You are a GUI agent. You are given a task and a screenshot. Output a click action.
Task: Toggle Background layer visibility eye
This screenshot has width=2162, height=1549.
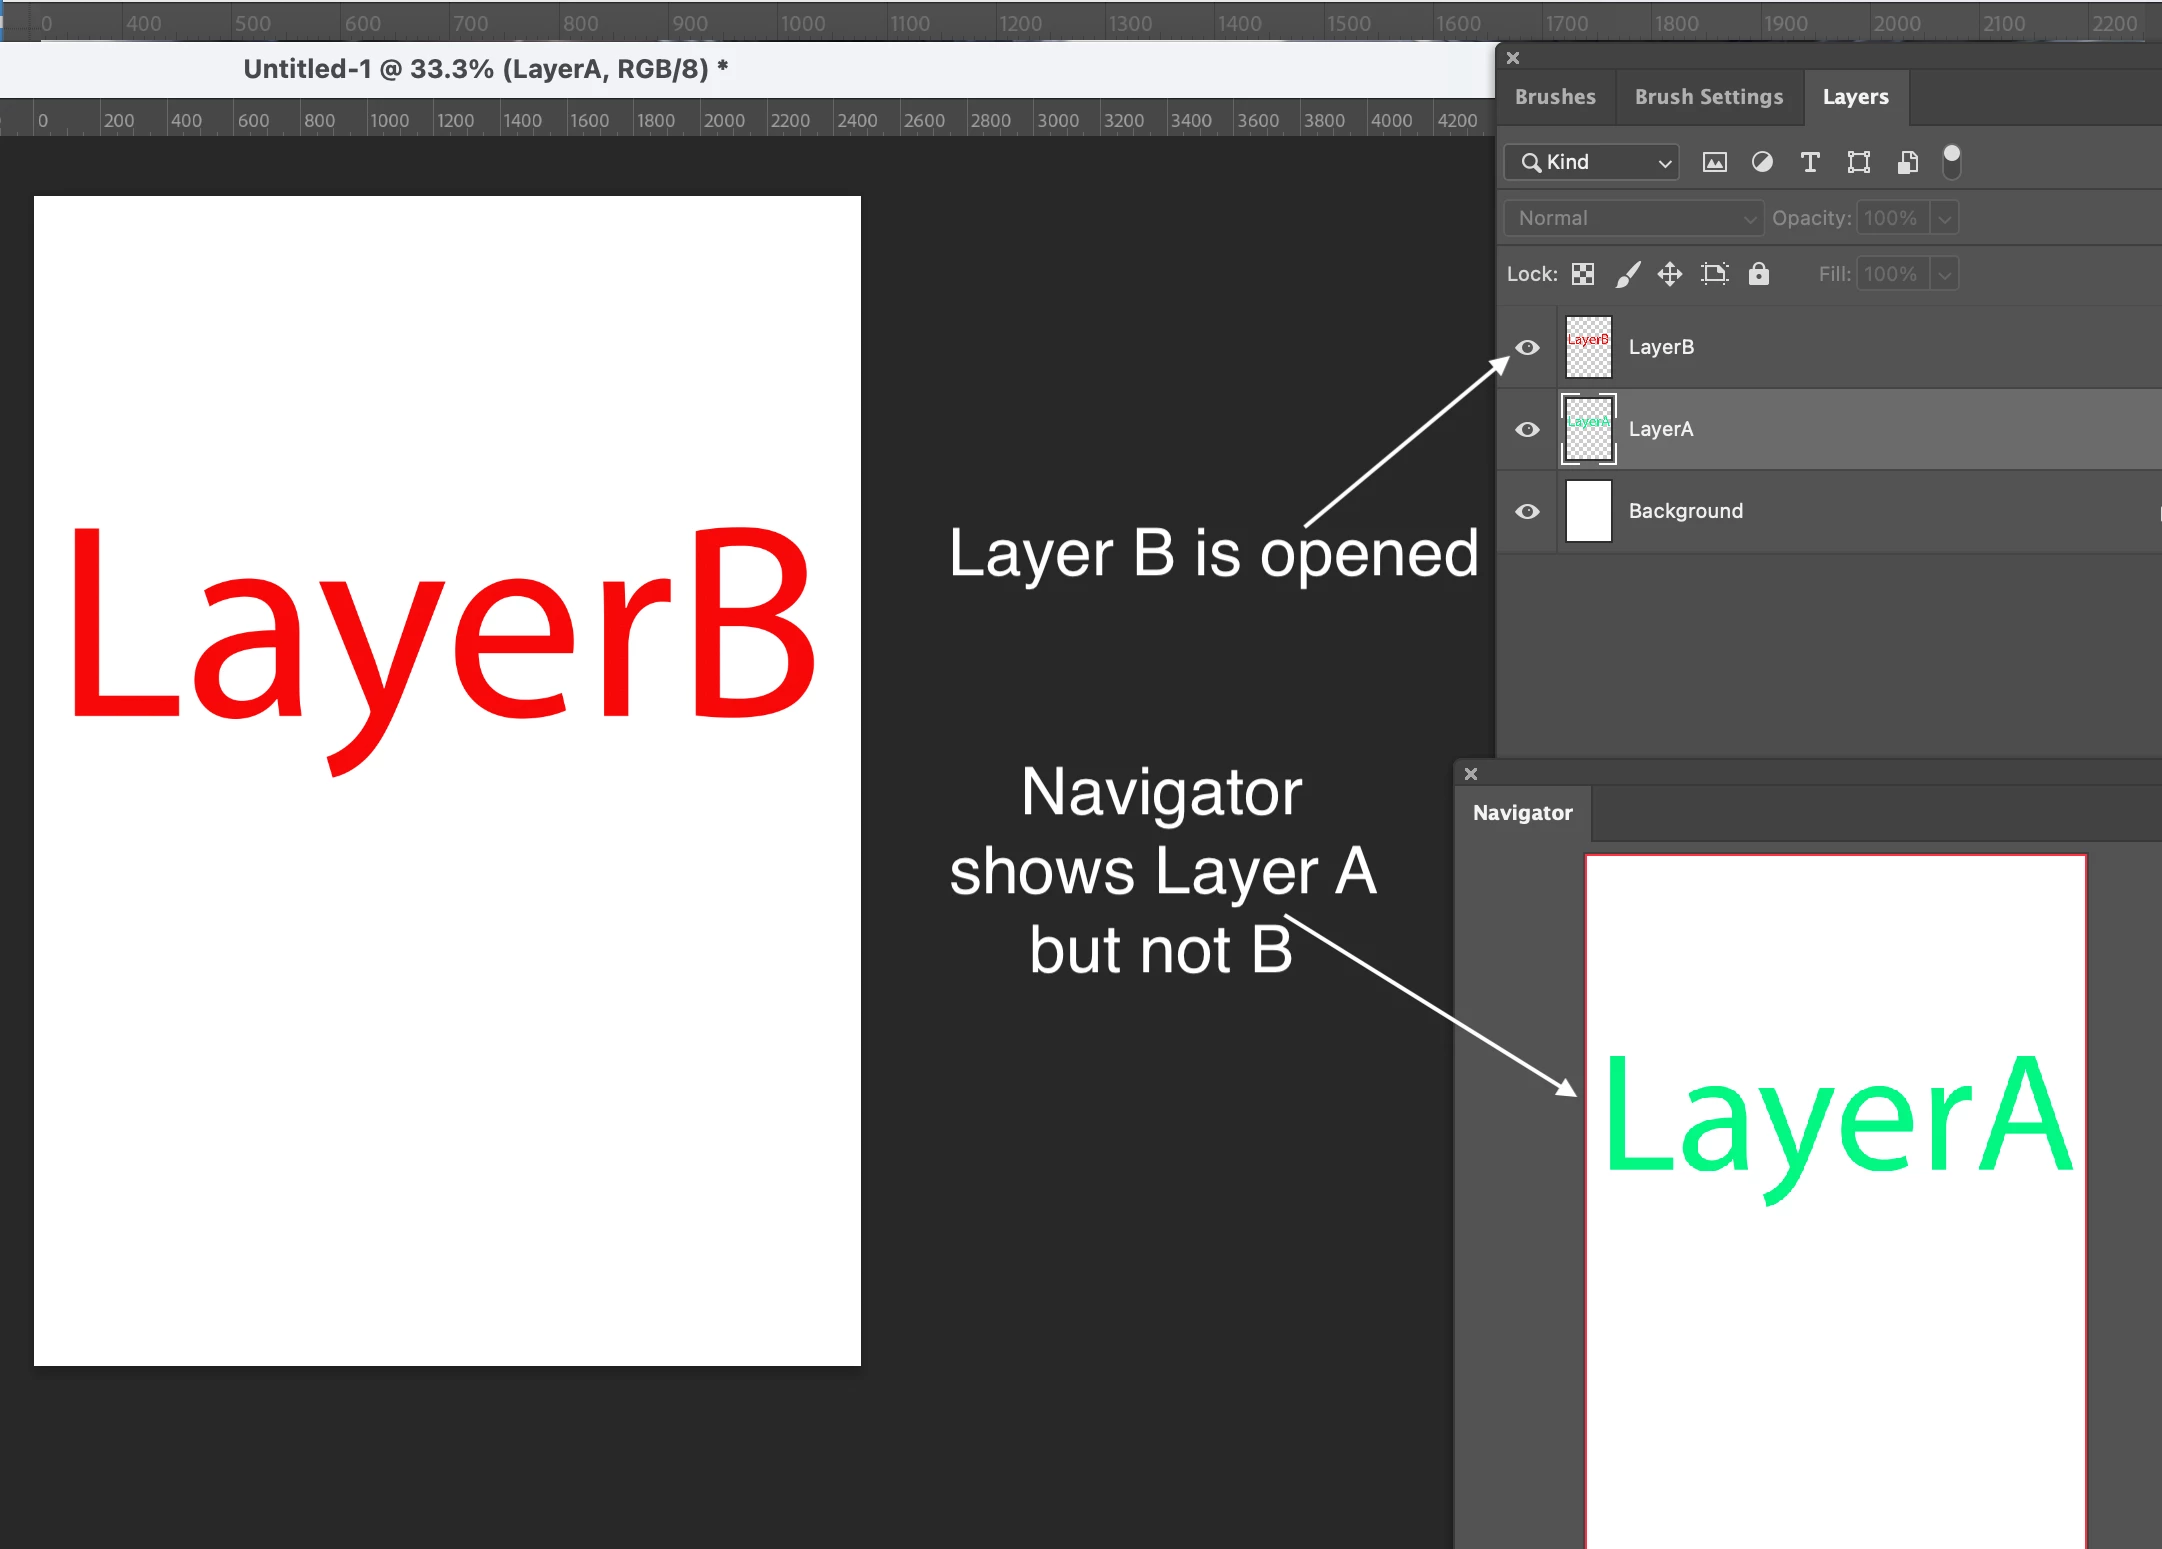click(1527, 511)
